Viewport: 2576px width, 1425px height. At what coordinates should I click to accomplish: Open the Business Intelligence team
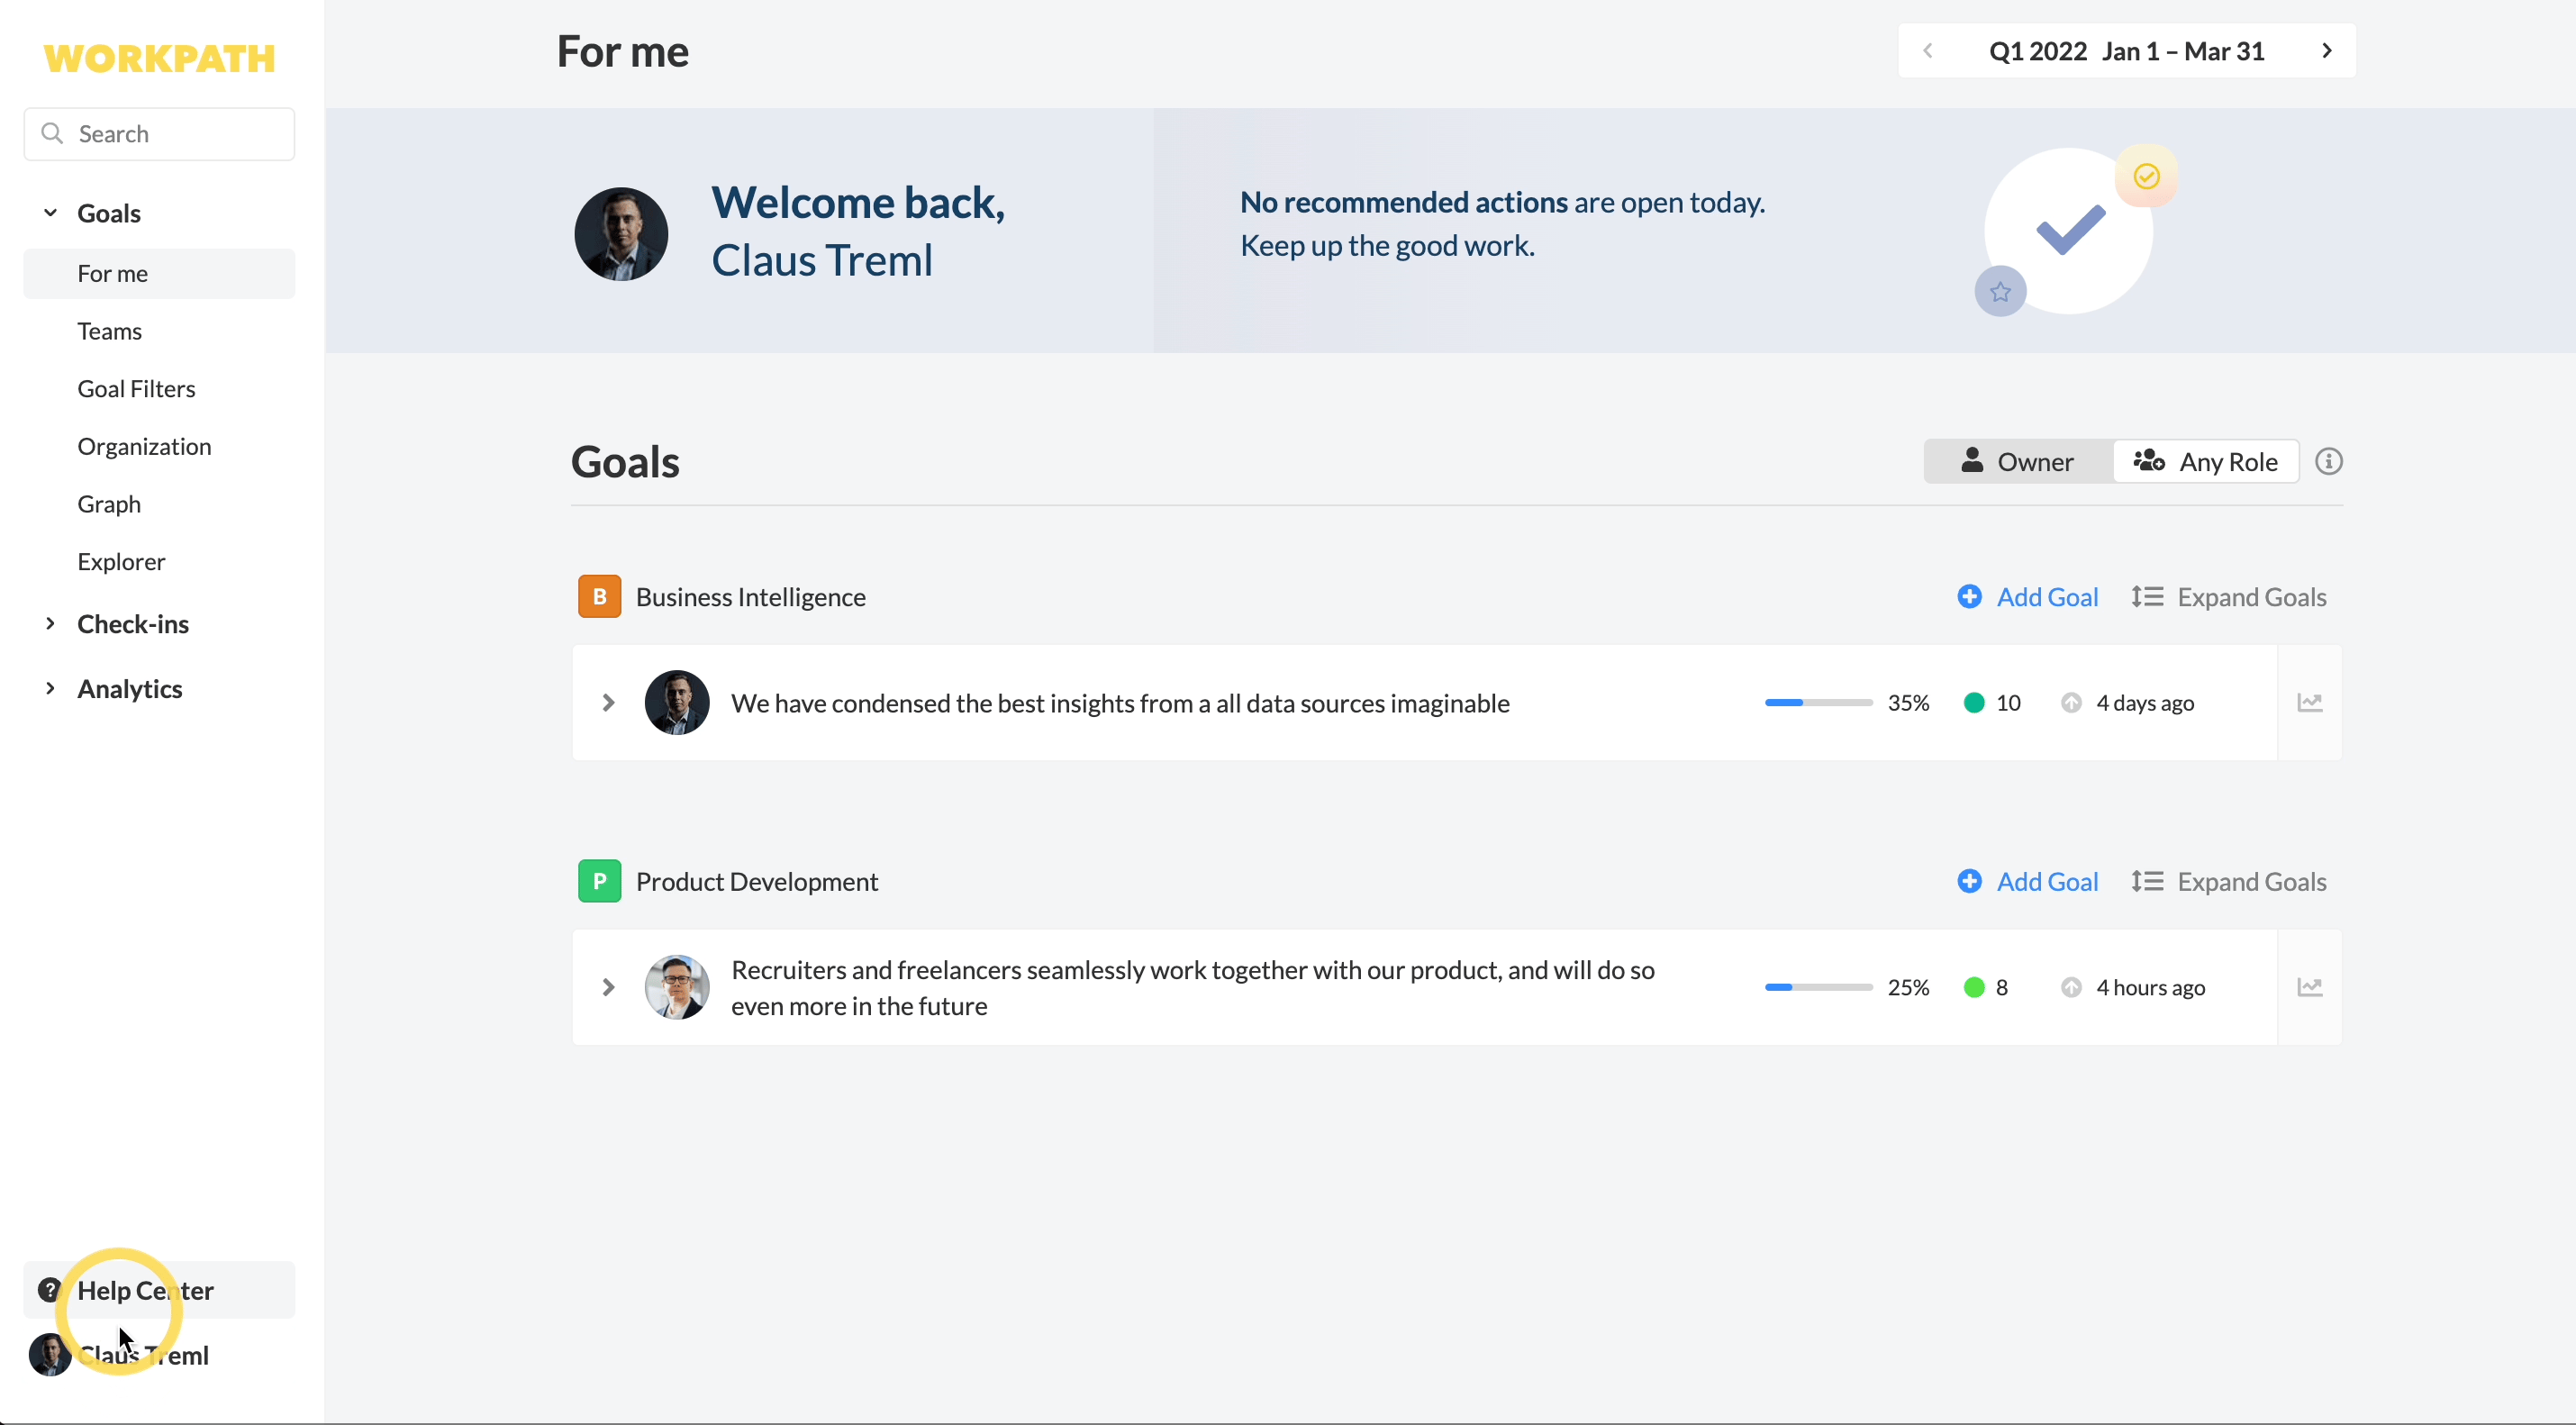point(750,597)
